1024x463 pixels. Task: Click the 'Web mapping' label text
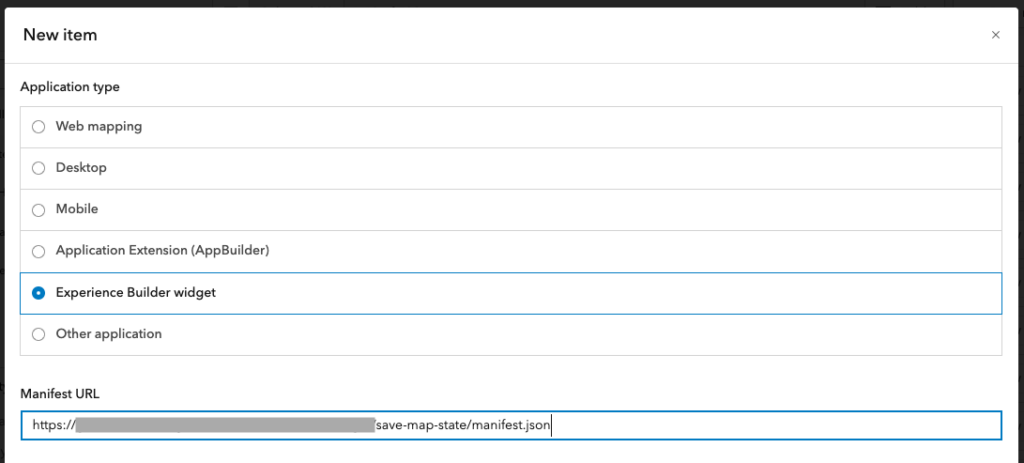pyautogui.click(x=99, y=126)
